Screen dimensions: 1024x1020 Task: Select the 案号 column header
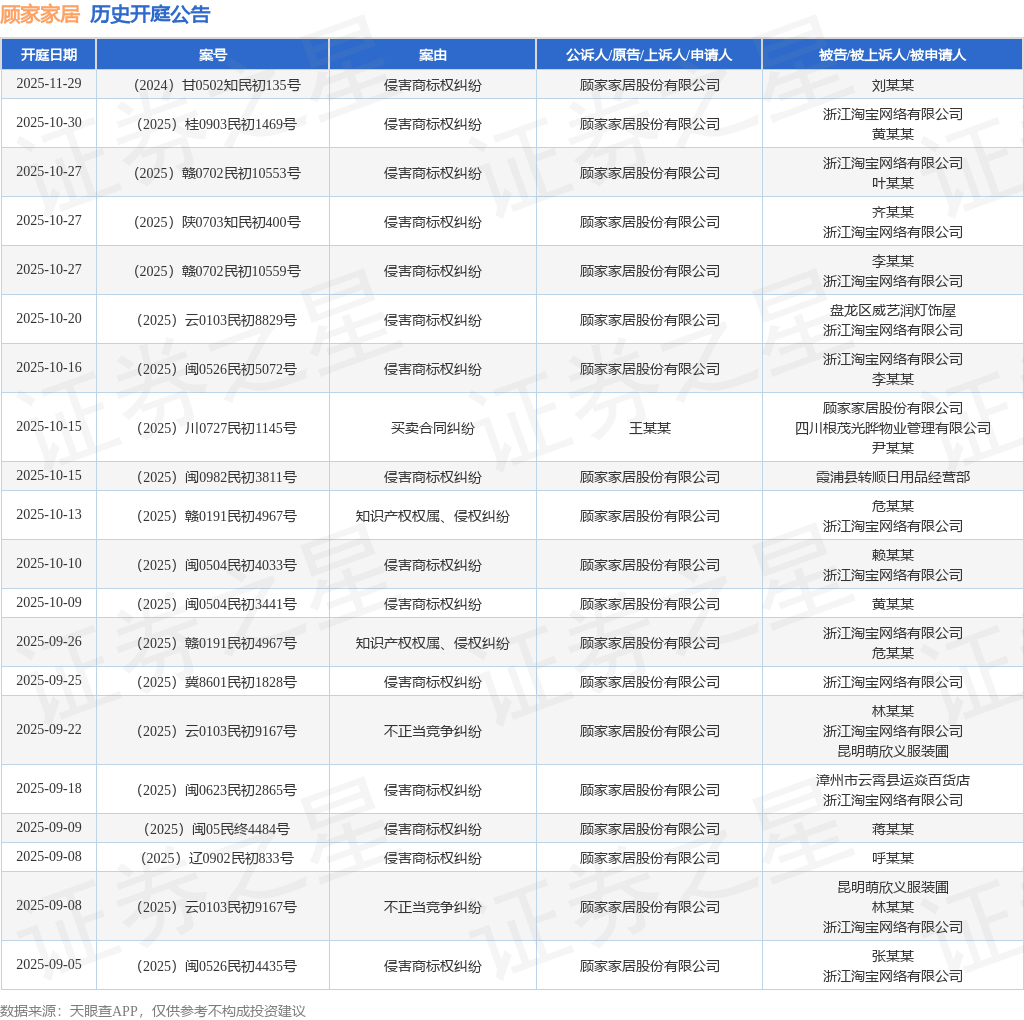click(213, 55)
